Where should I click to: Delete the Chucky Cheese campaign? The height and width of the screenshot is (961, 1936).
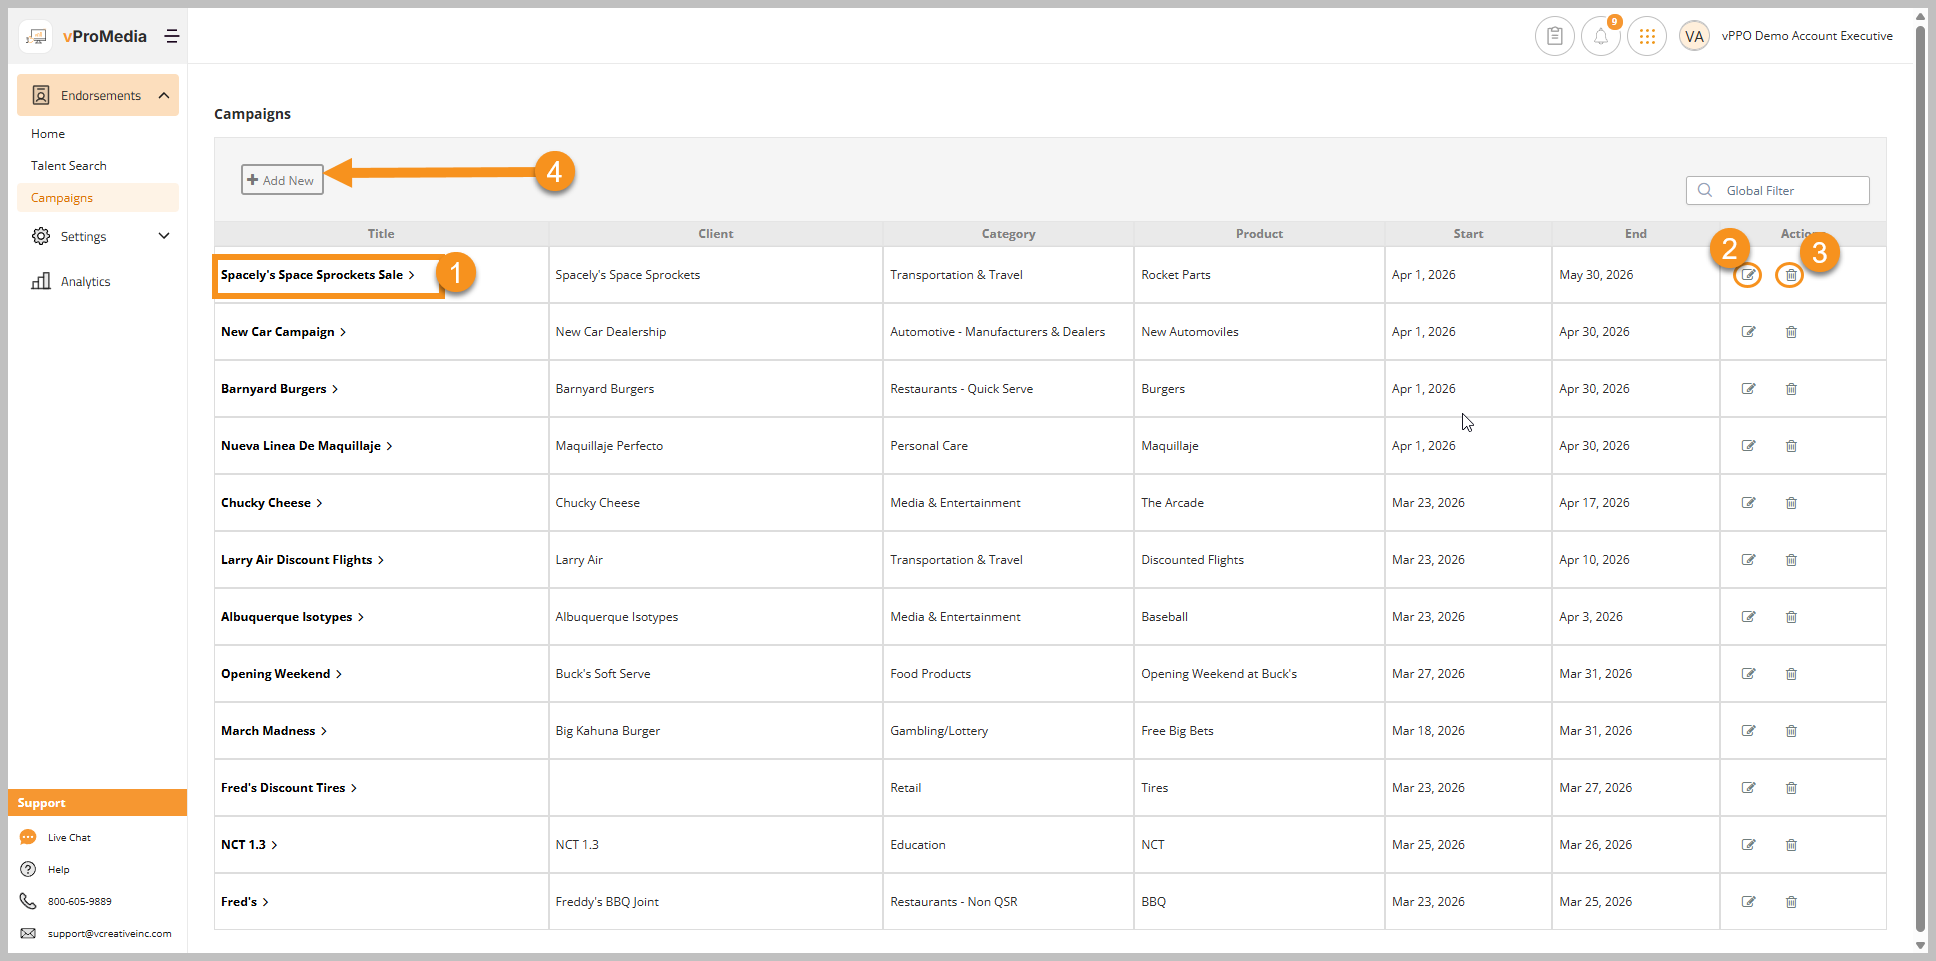[x=1791, y=503]
